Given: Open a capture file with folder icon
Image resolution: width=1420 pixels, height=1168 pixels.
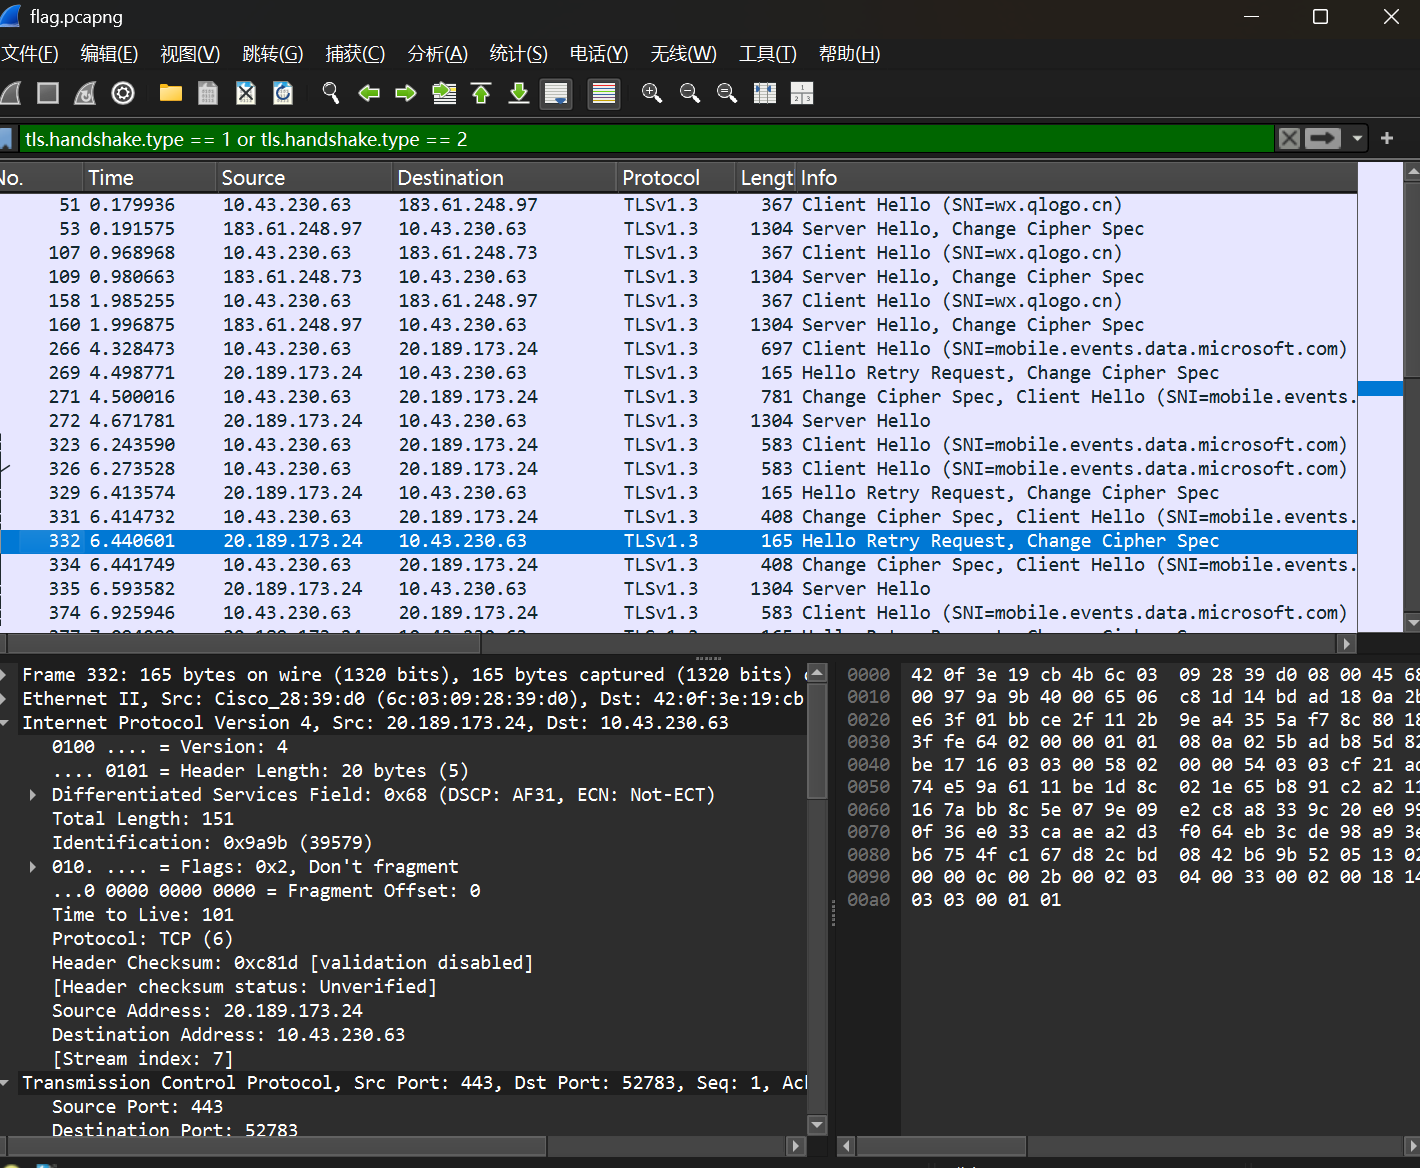Looking at the screenshot, I should click(171, 93).
